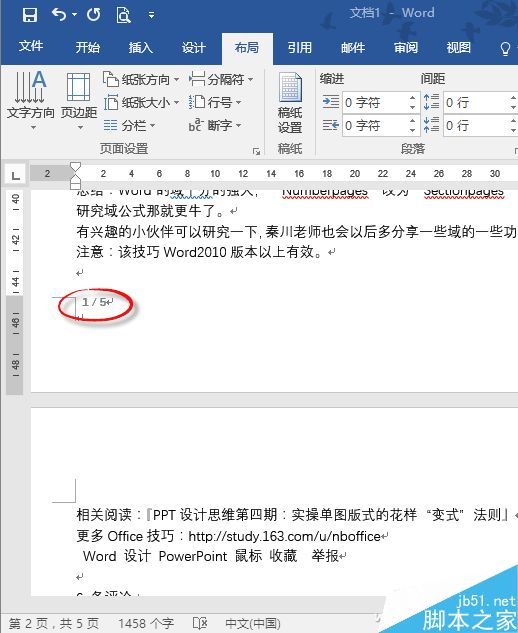
Task: Click the spacing after '0 行' field
Action: [476, 126]
